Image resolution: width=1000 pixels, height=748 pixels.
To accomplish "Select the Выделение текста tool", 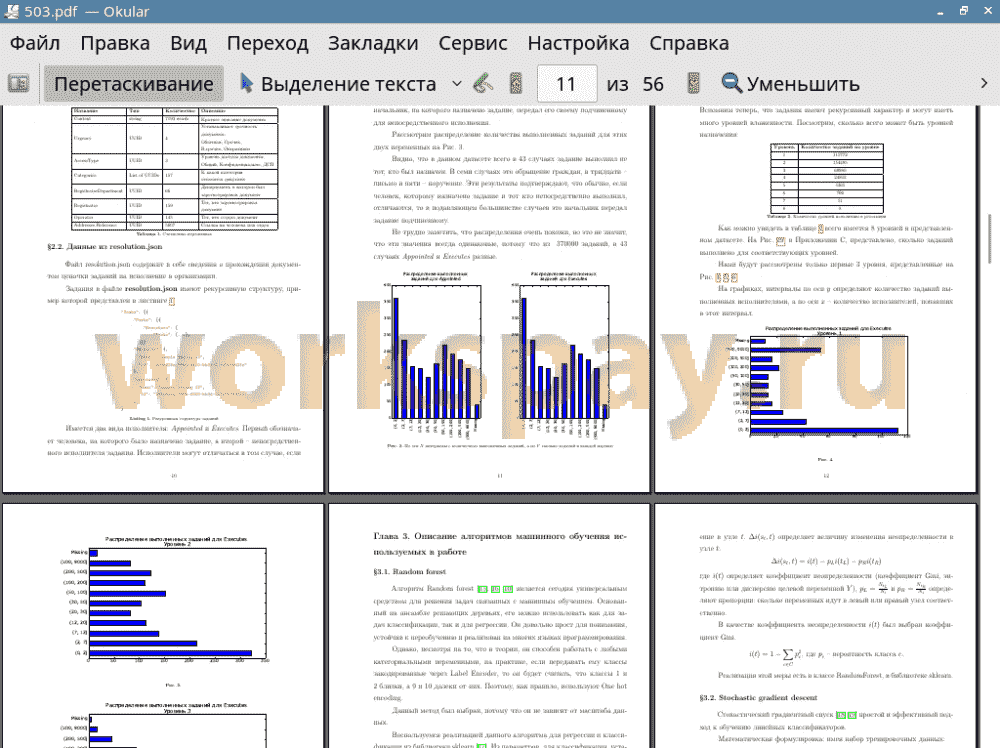I will tap(338, 84).
